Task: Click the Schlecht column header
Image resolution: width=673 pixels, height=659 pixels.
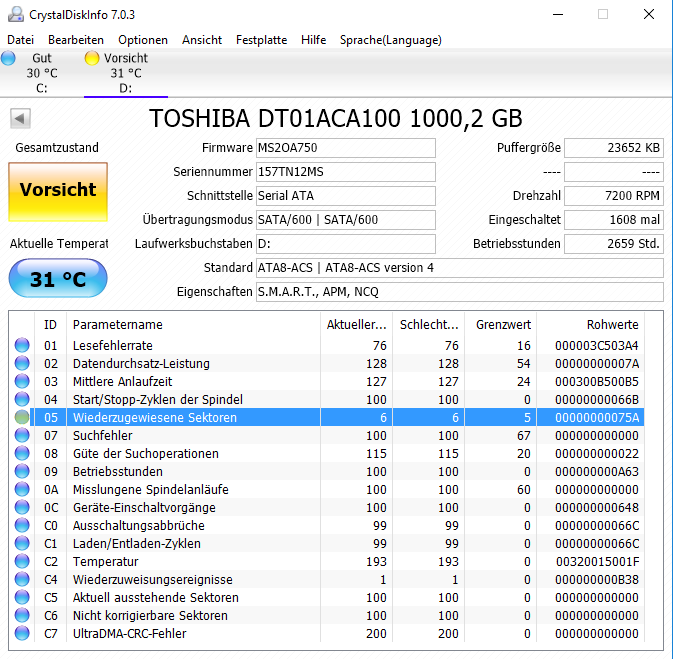Action: pos(428,325)
